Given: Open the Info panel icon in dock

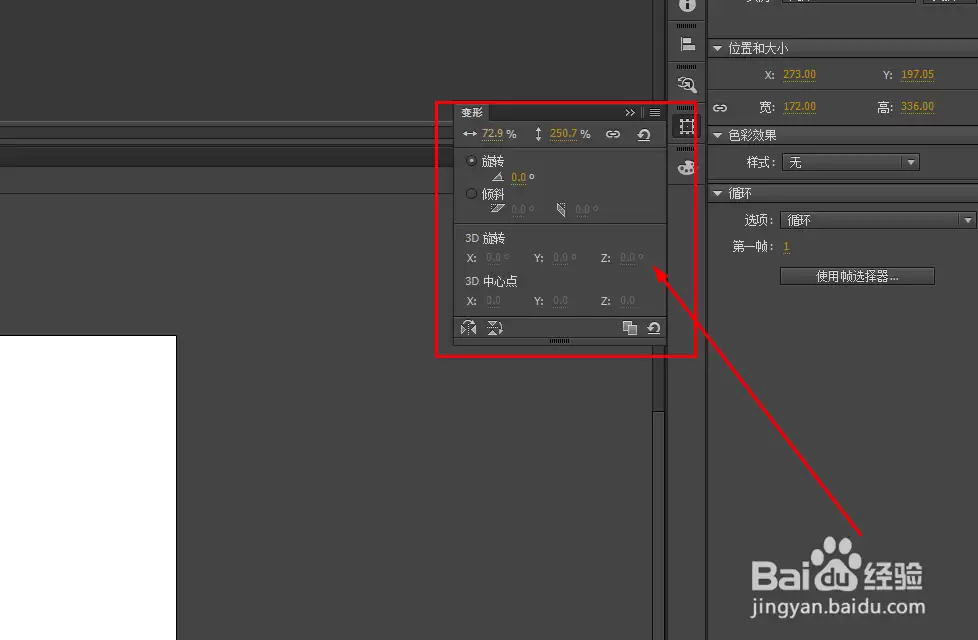Looking at the screenshot, I should click(687, 4).
